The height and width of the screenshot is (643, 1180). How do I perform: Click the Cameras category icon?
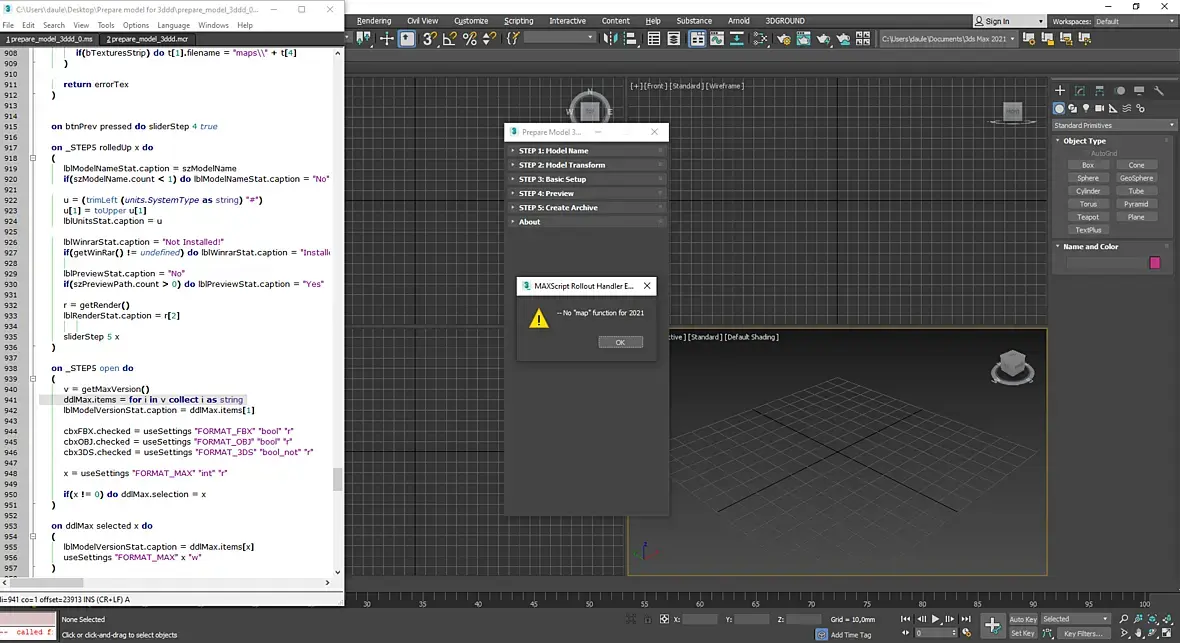pyautogui.click(x=1100, y=108)
